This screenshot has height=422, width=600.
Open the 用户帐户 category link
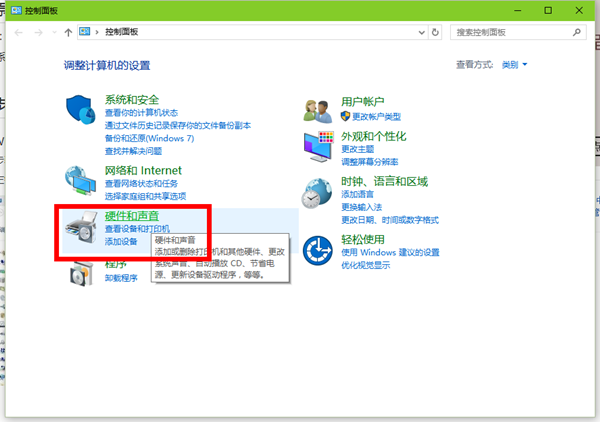point(362,101)
